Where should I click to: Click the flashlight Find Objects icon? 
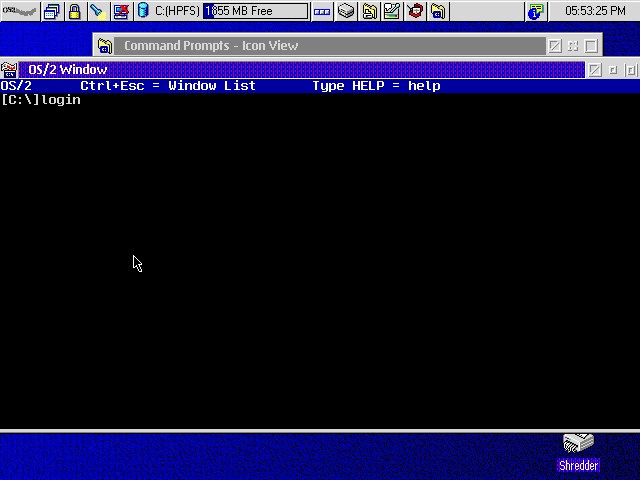(98, 11)
